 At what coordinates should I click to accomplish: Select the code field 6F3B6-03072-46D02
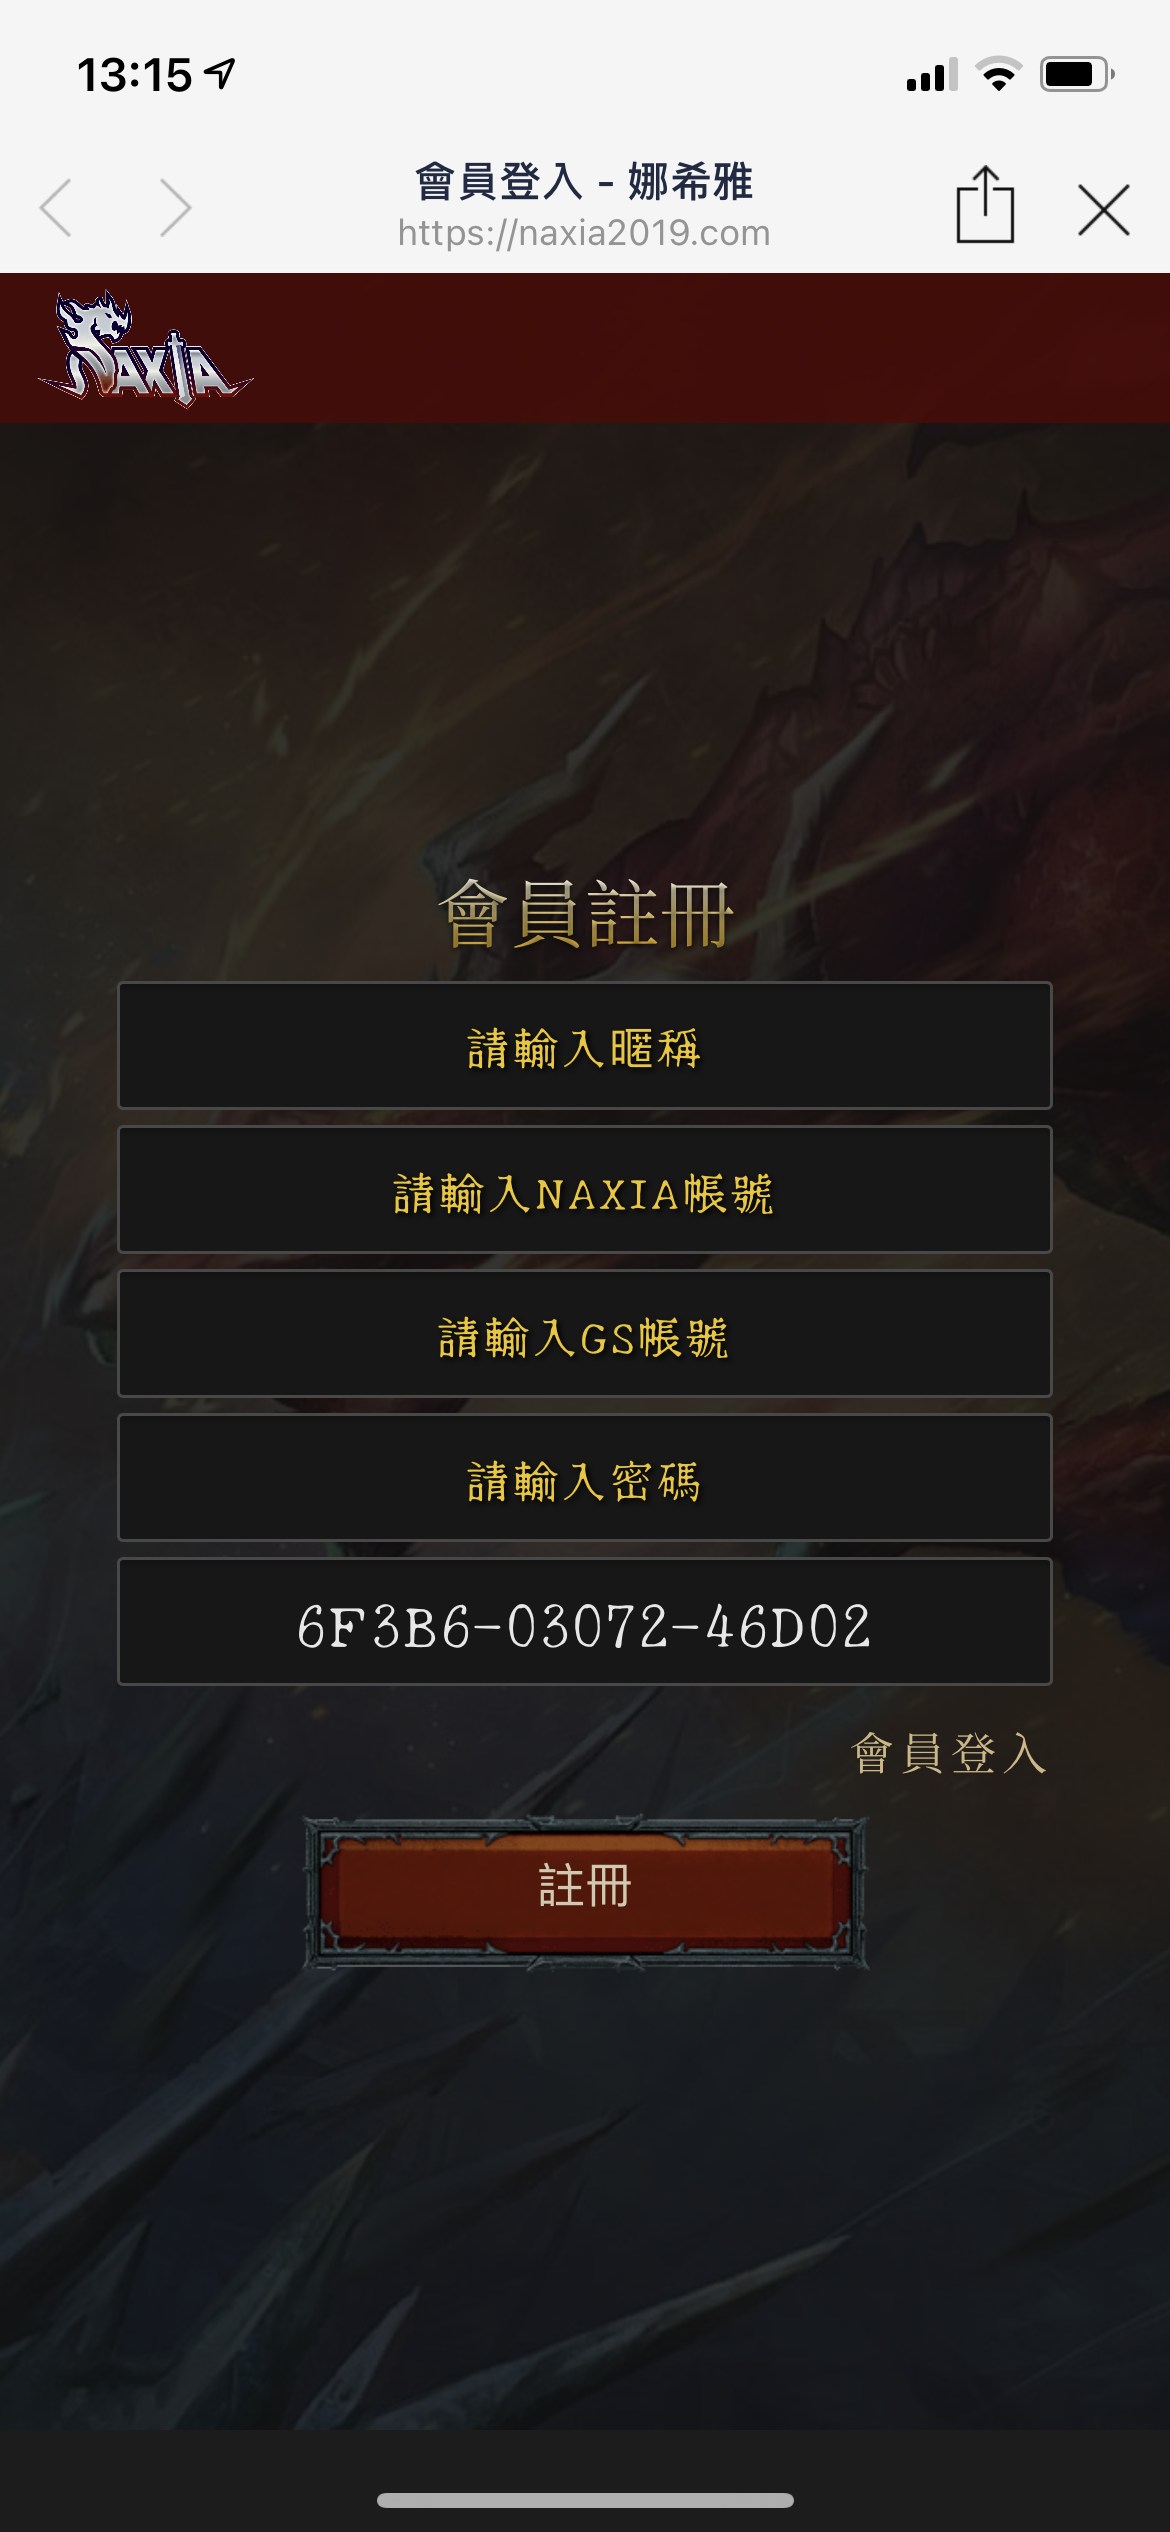pos(585,1621)
